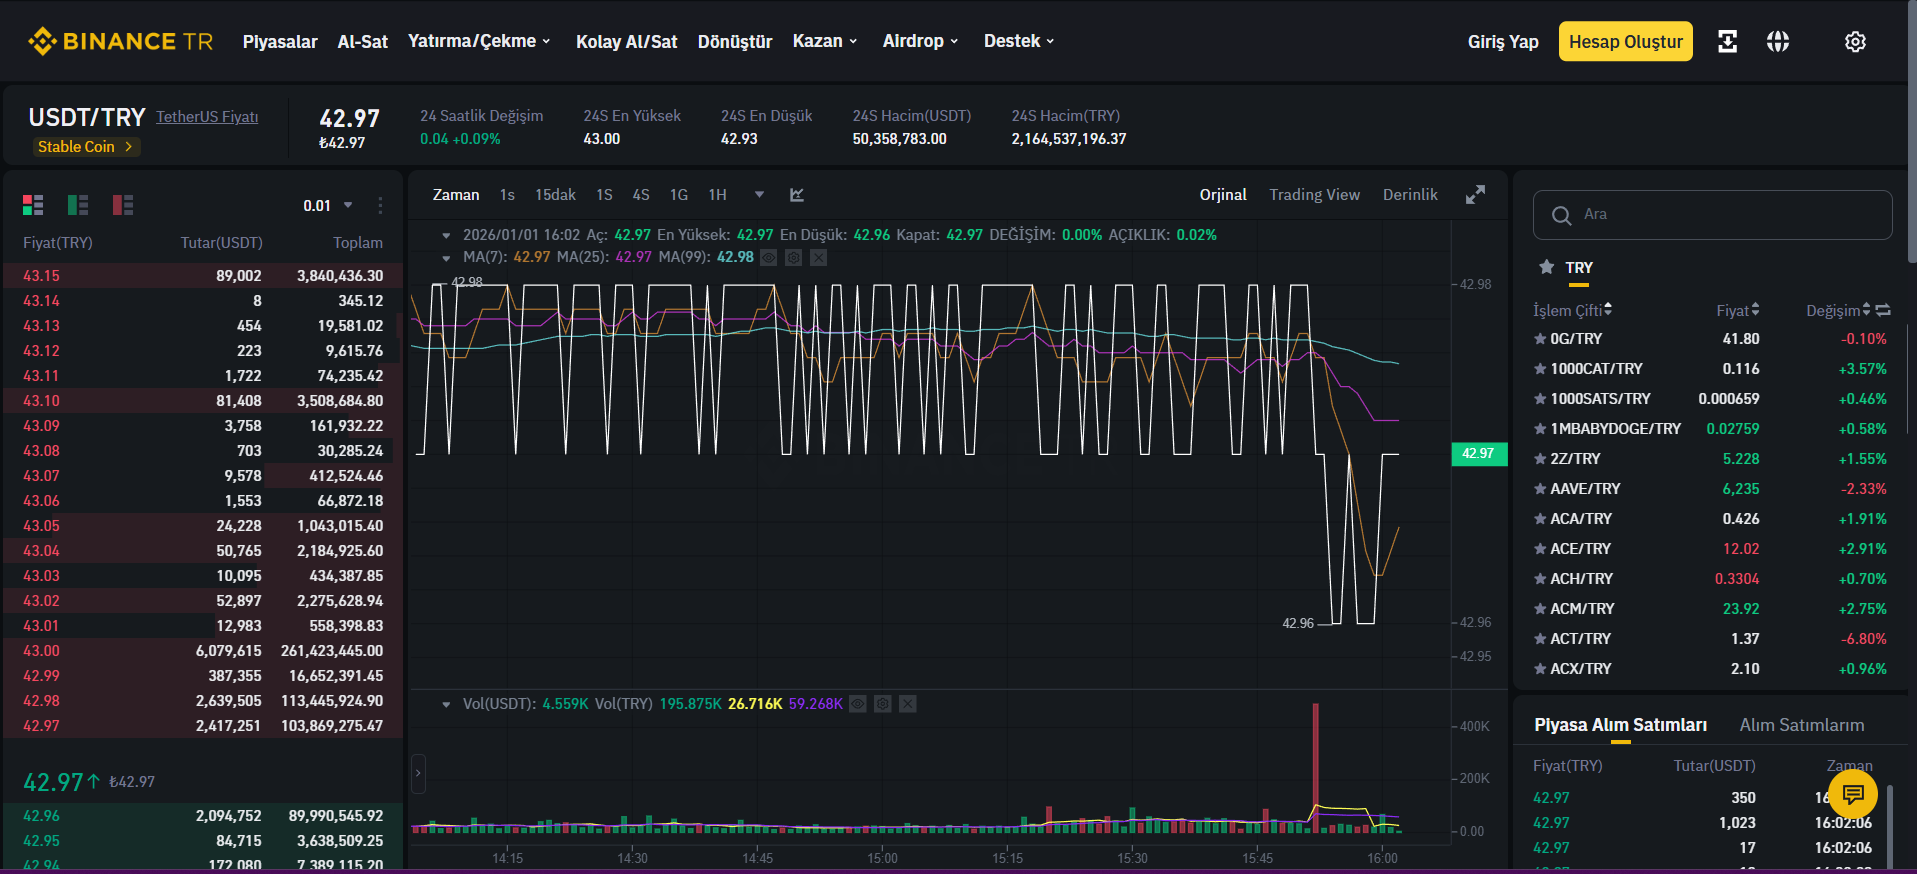This screenshot has height=874, width=1917.
Task: Open the language globe icon
Action: tap(1778, 41)
